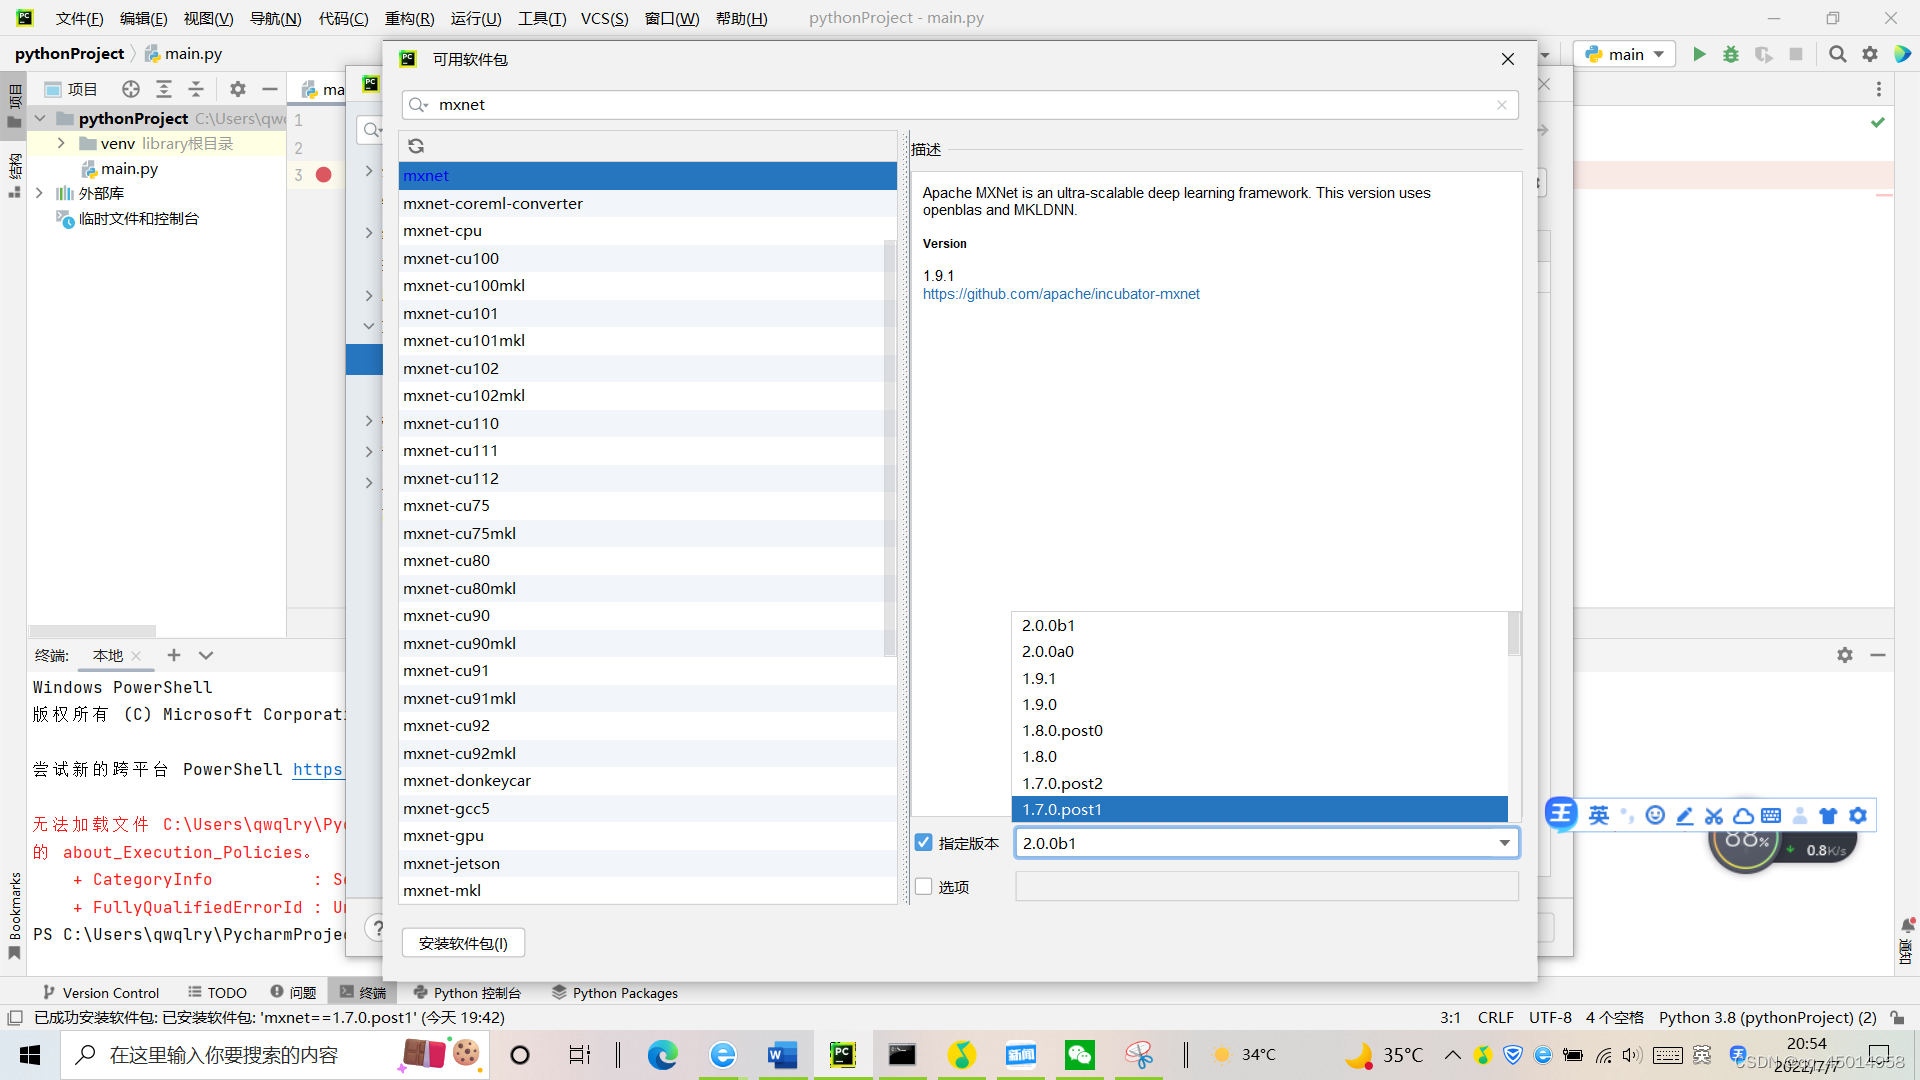The width and height of the screenshot is (1920, 1080).
Task: Click the Search Everywhere magnifier icon
Action: point(1837,54)
